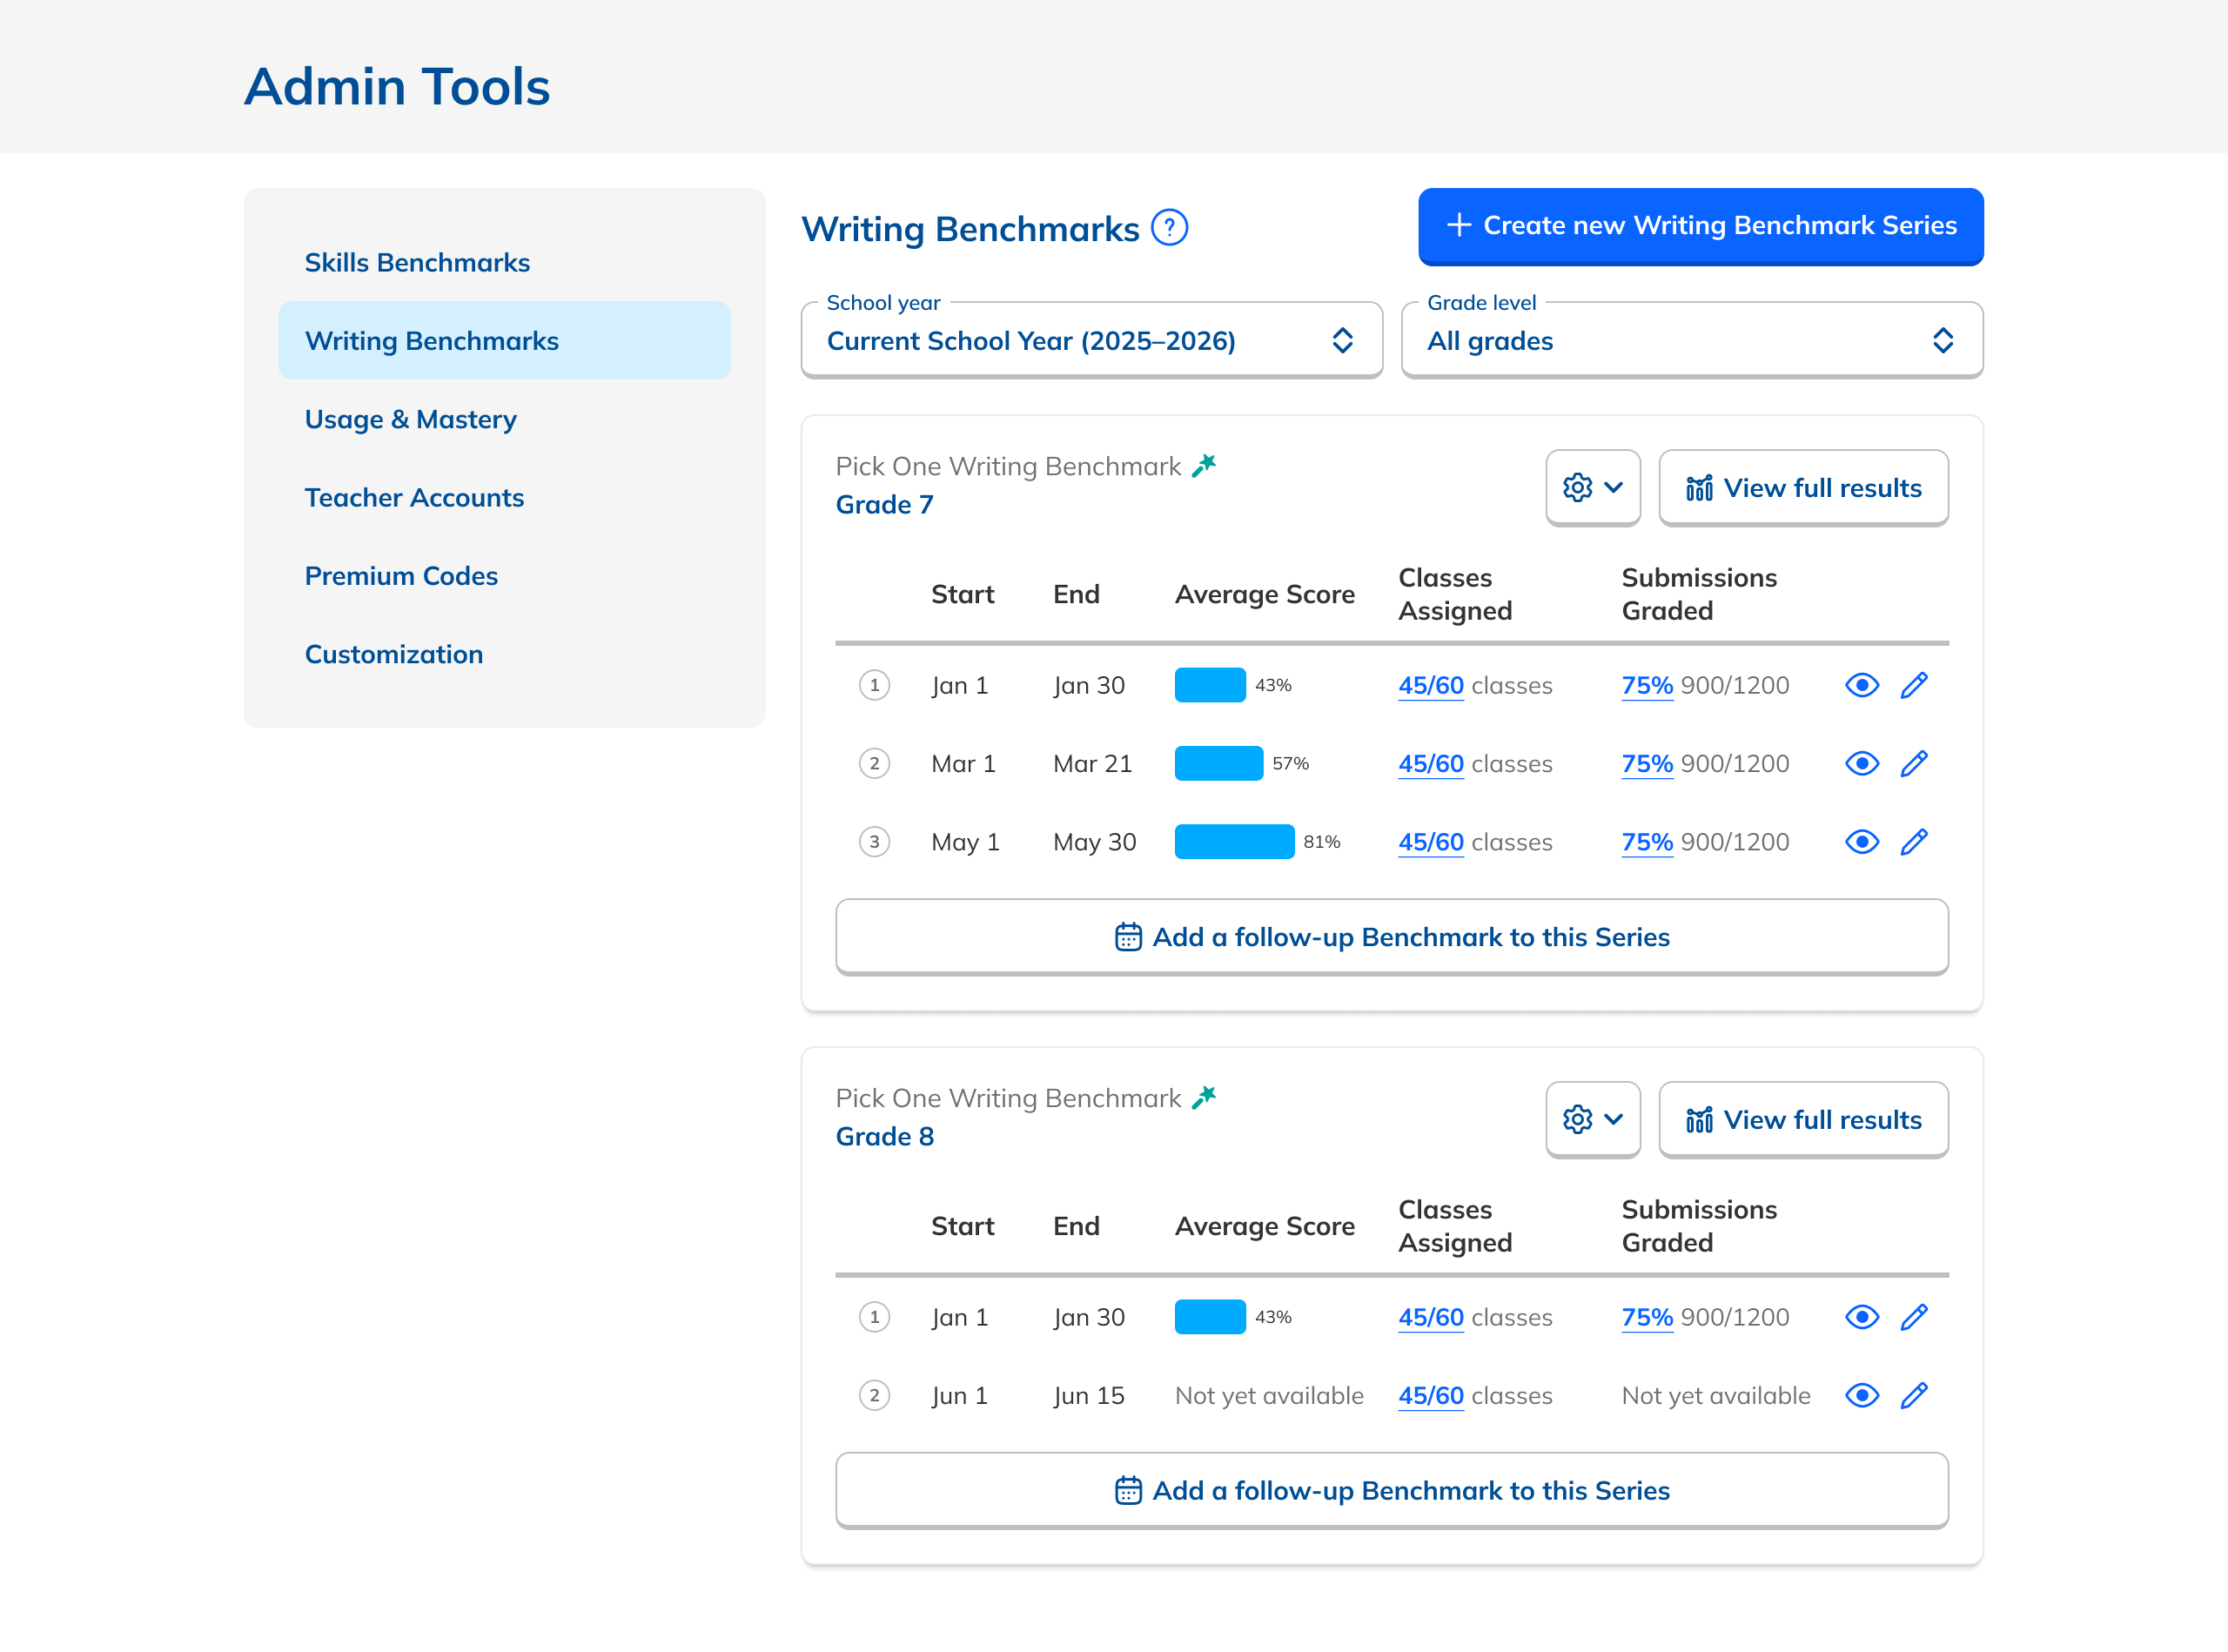The width and height of the screenshot is (2228, 1652).
Task: Click Create new Writing Benchmark Series button
Action: click(1700, 226)
